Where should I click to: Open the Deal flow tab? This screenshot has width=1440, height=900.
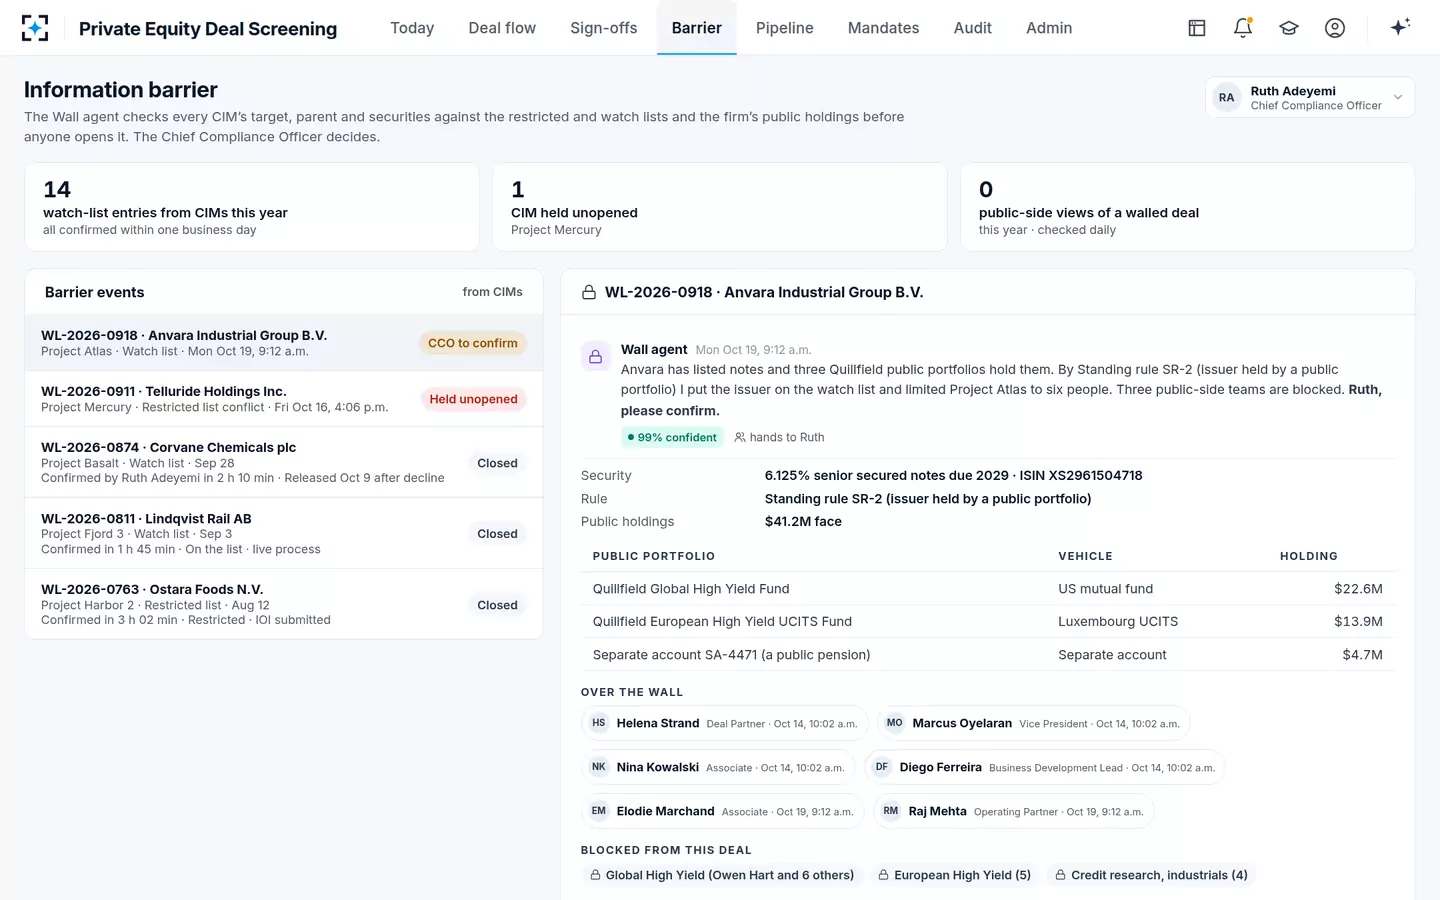(502, 28)
